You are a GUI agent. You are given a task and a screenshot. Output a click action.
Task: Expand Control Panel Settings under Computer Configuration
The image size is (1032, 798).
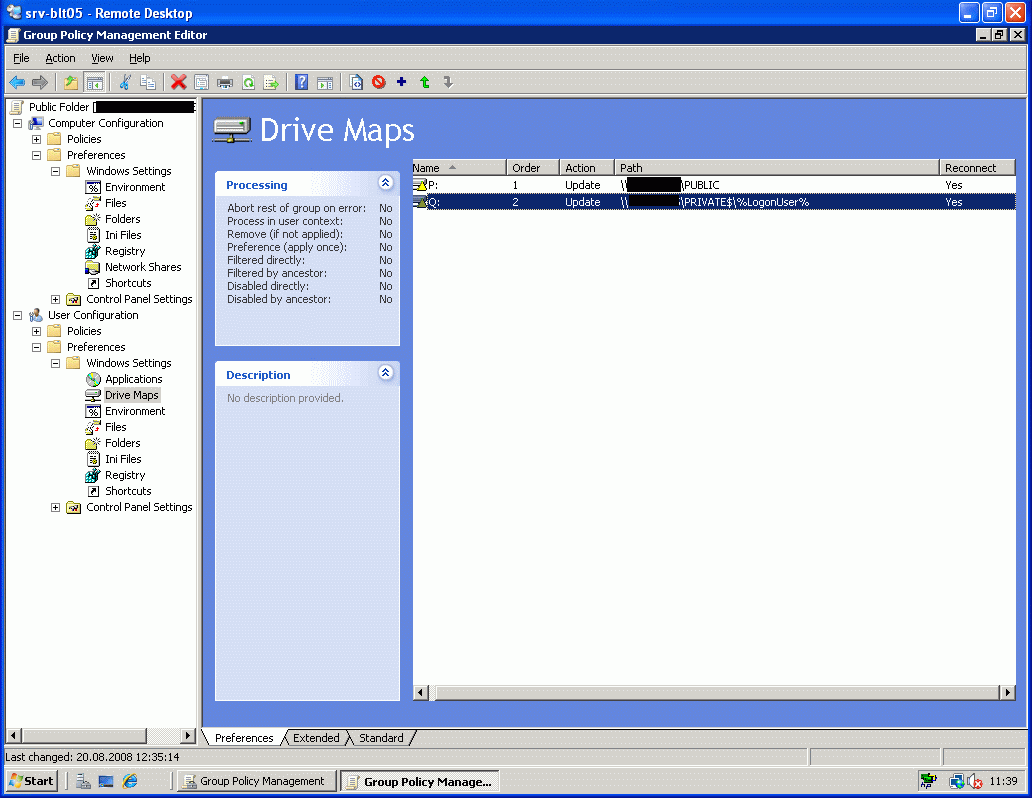coord(56,299)
